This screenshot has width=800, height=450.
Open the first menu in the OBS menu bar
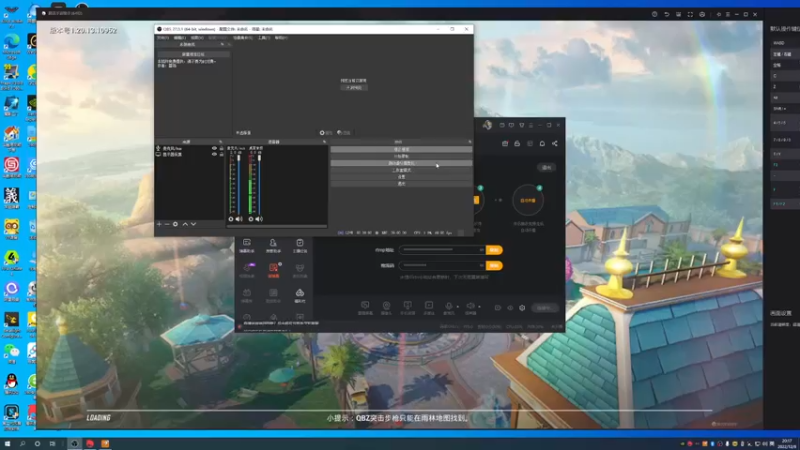click(x=163, y=38)
